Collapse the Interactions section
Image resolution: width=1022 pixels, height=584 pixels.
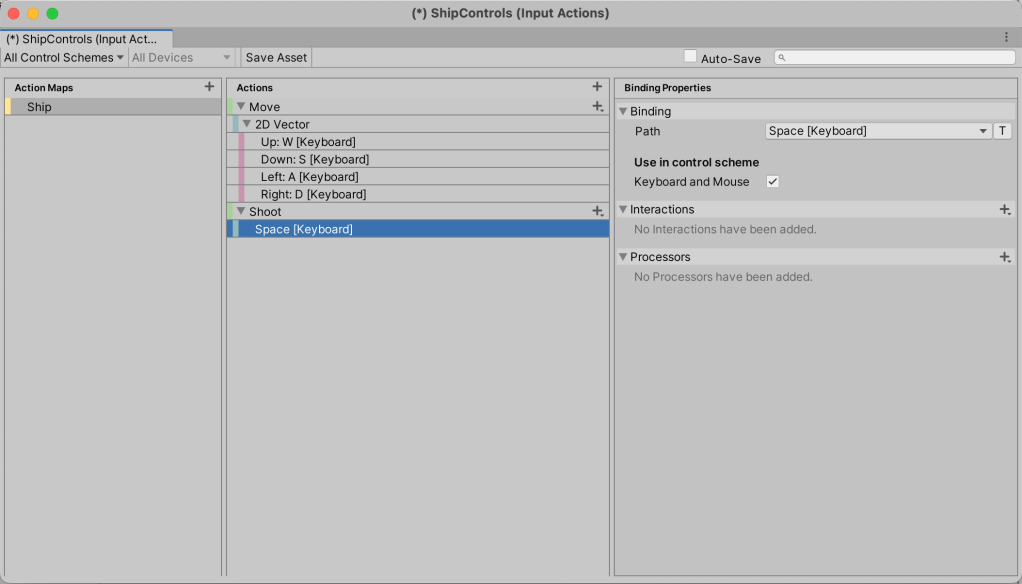[623, 209]
